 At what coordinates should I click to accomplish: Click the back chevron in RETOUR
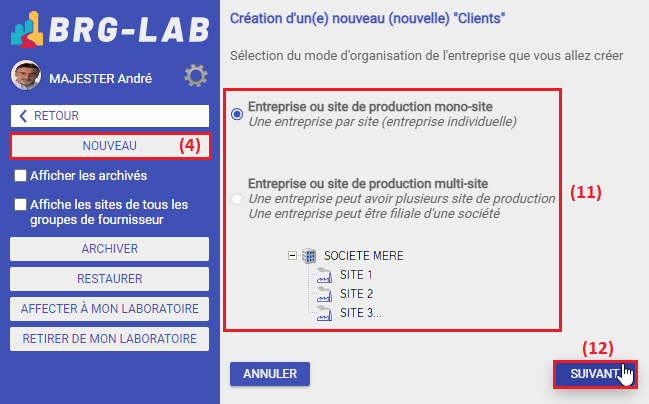[23, 116]
